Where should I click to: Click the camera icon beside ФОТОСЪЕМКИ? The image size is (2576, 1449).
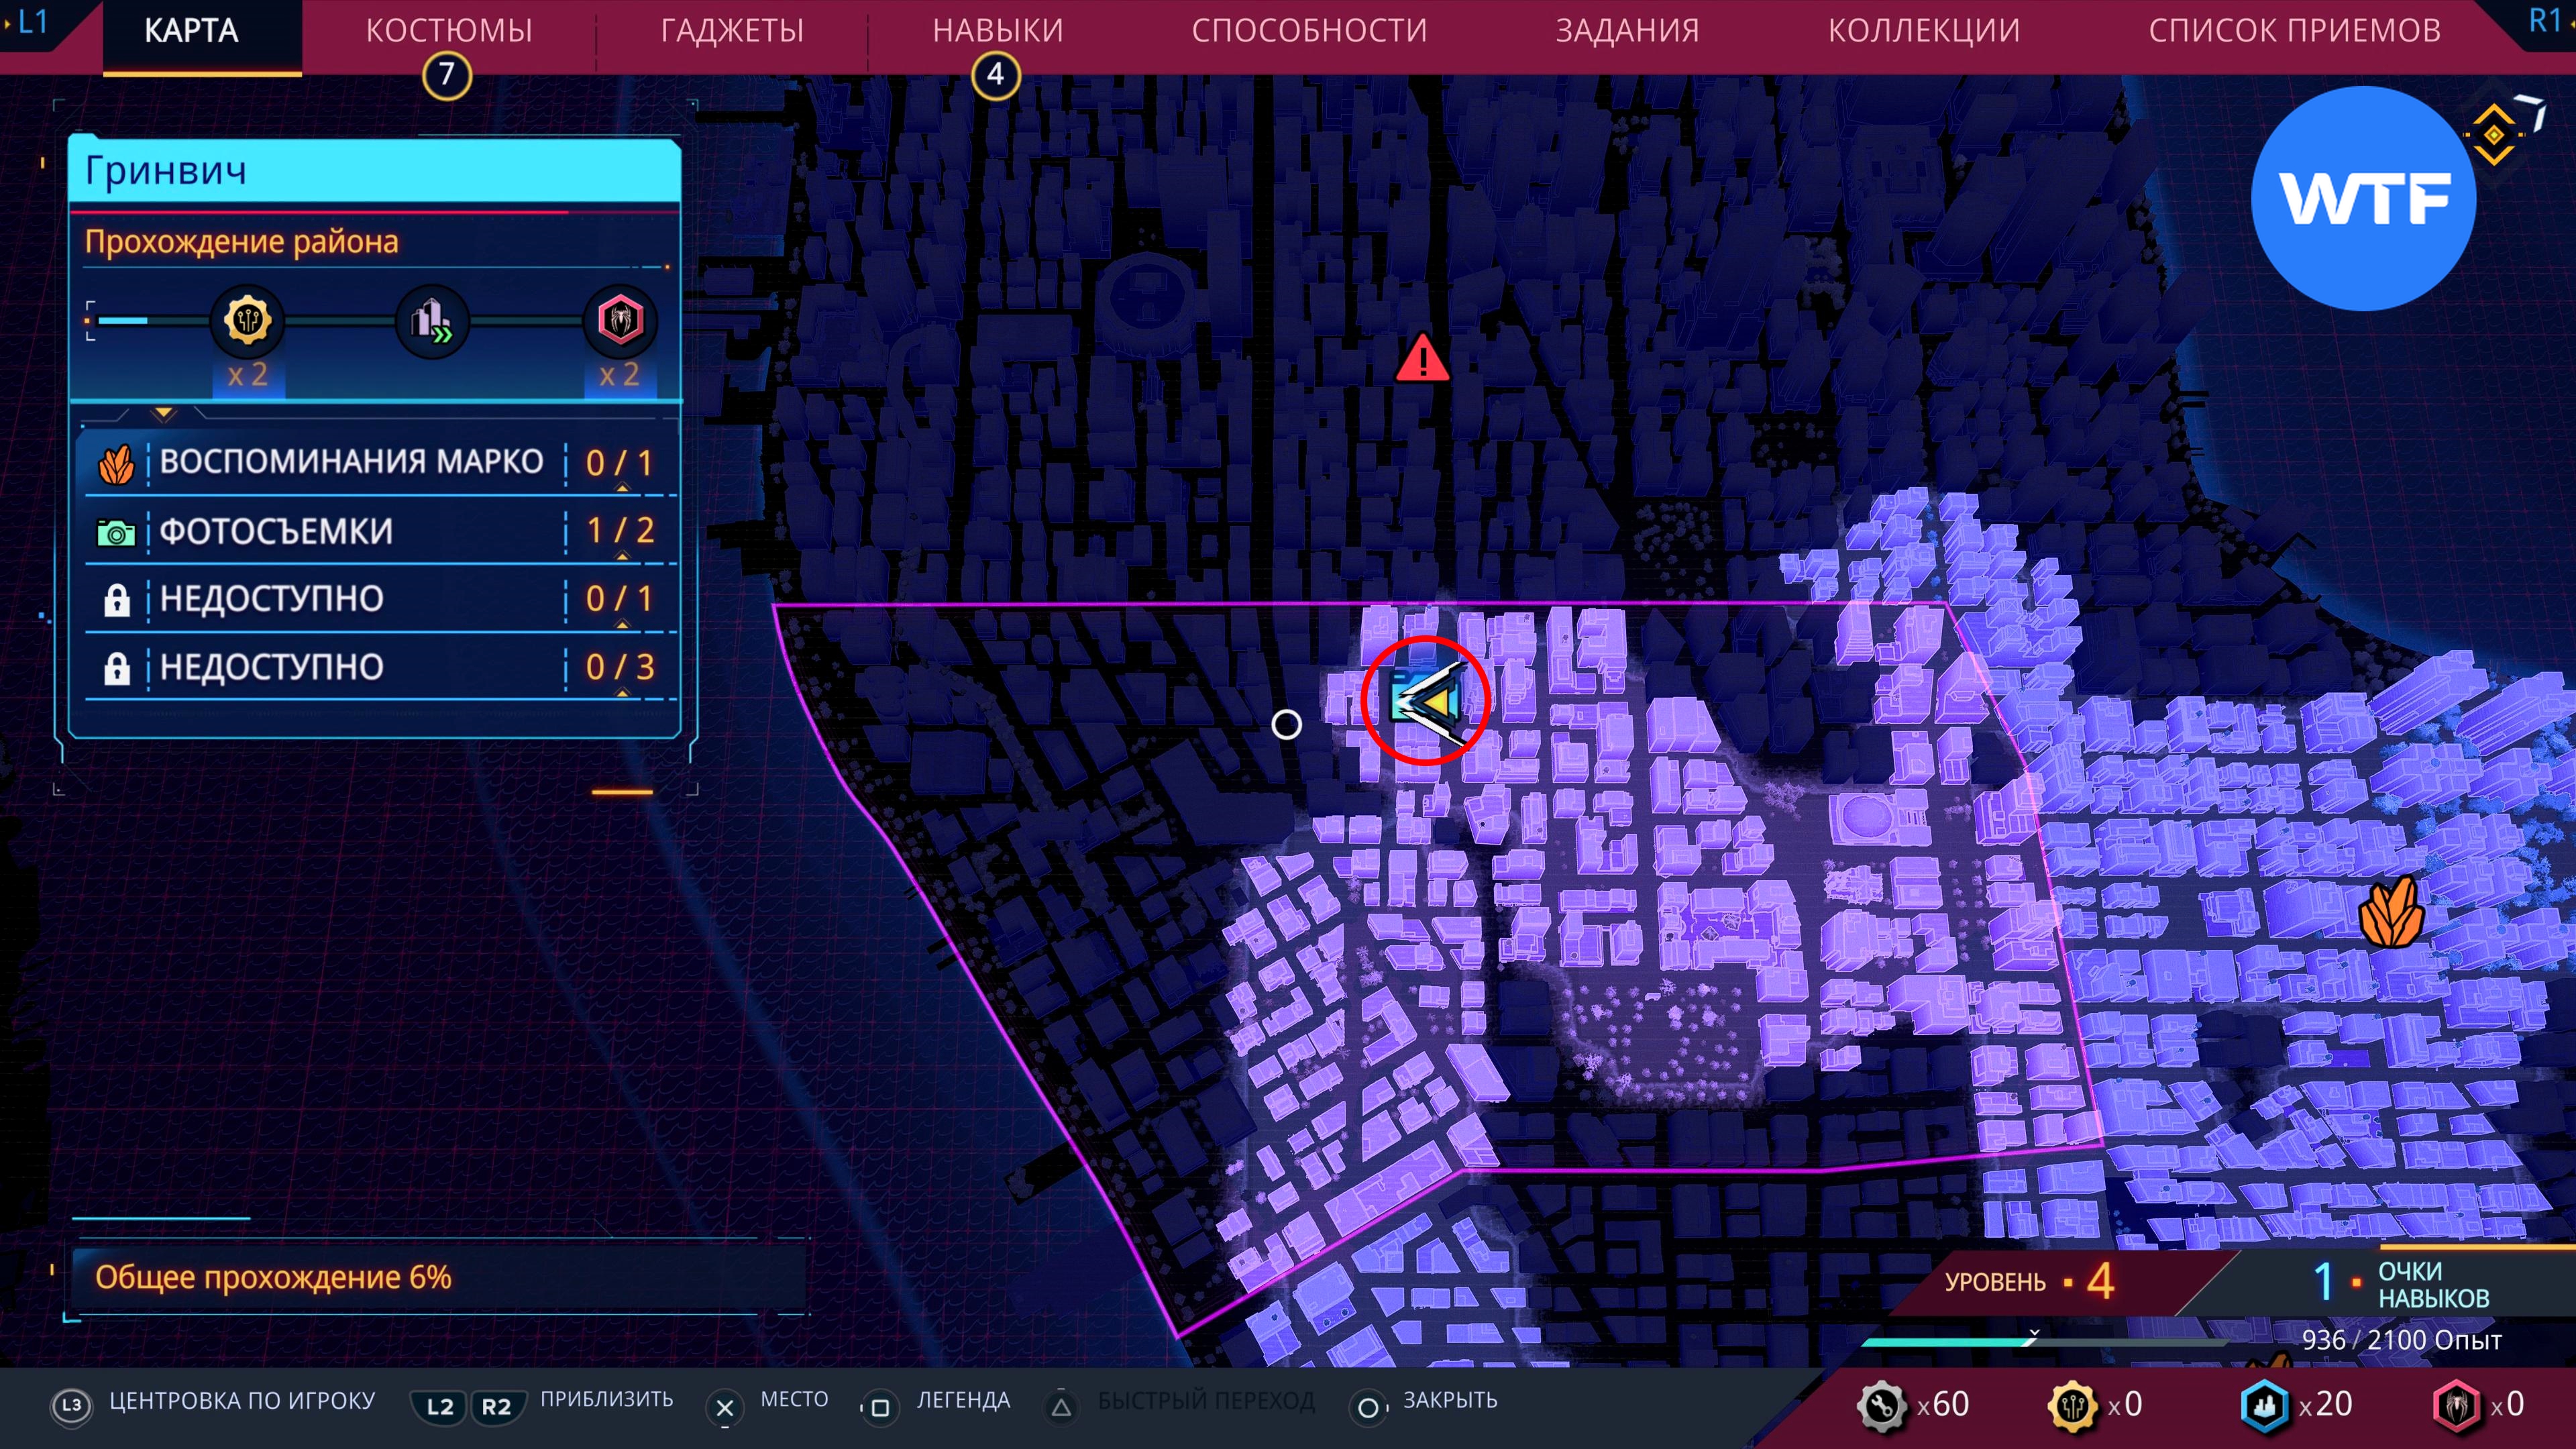pos(116,532)
